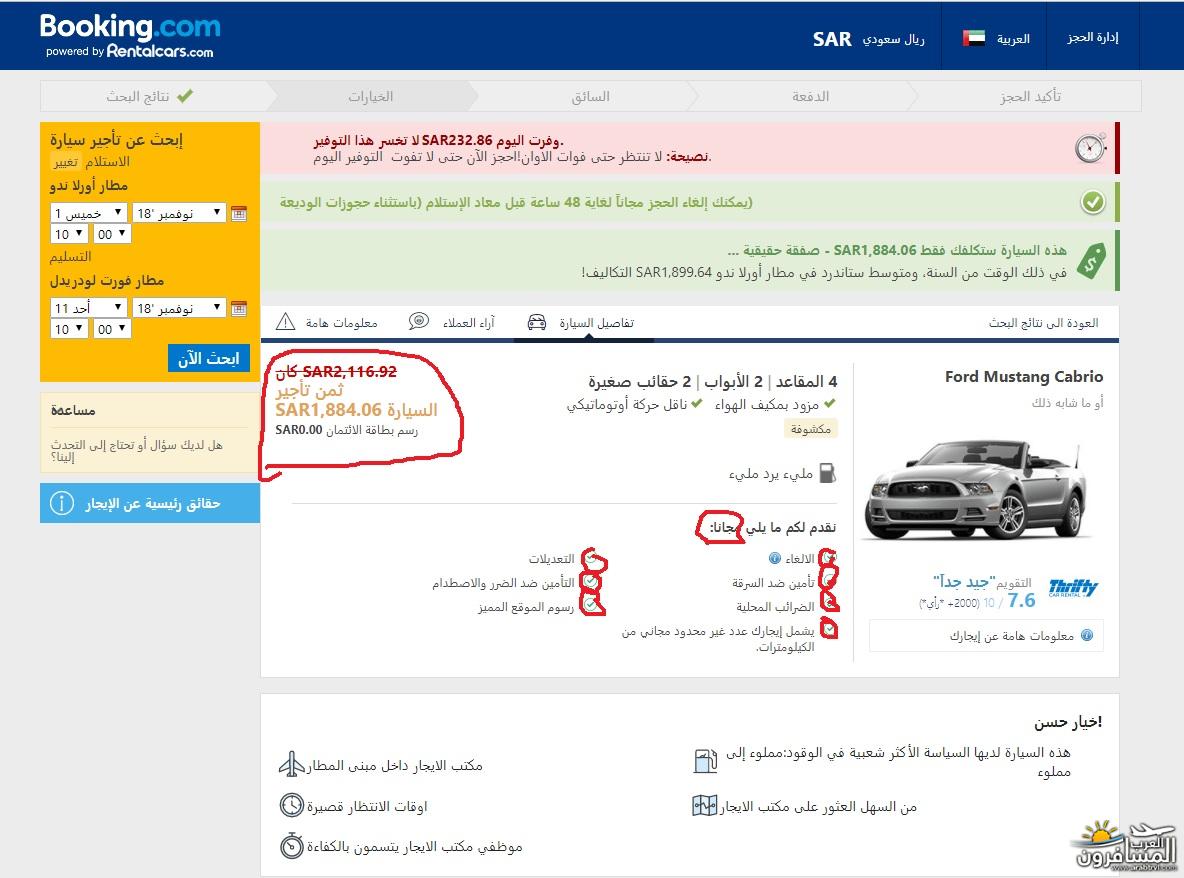Click warning triangle general info icon
This screenshot has height=878, width=1184.
[285, 322]
